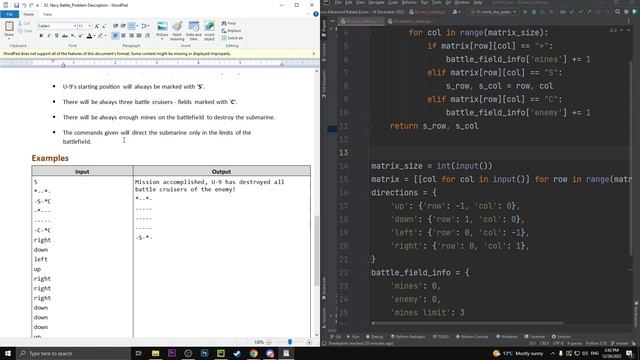Align text right in WordPad

[x=131, y=36]
